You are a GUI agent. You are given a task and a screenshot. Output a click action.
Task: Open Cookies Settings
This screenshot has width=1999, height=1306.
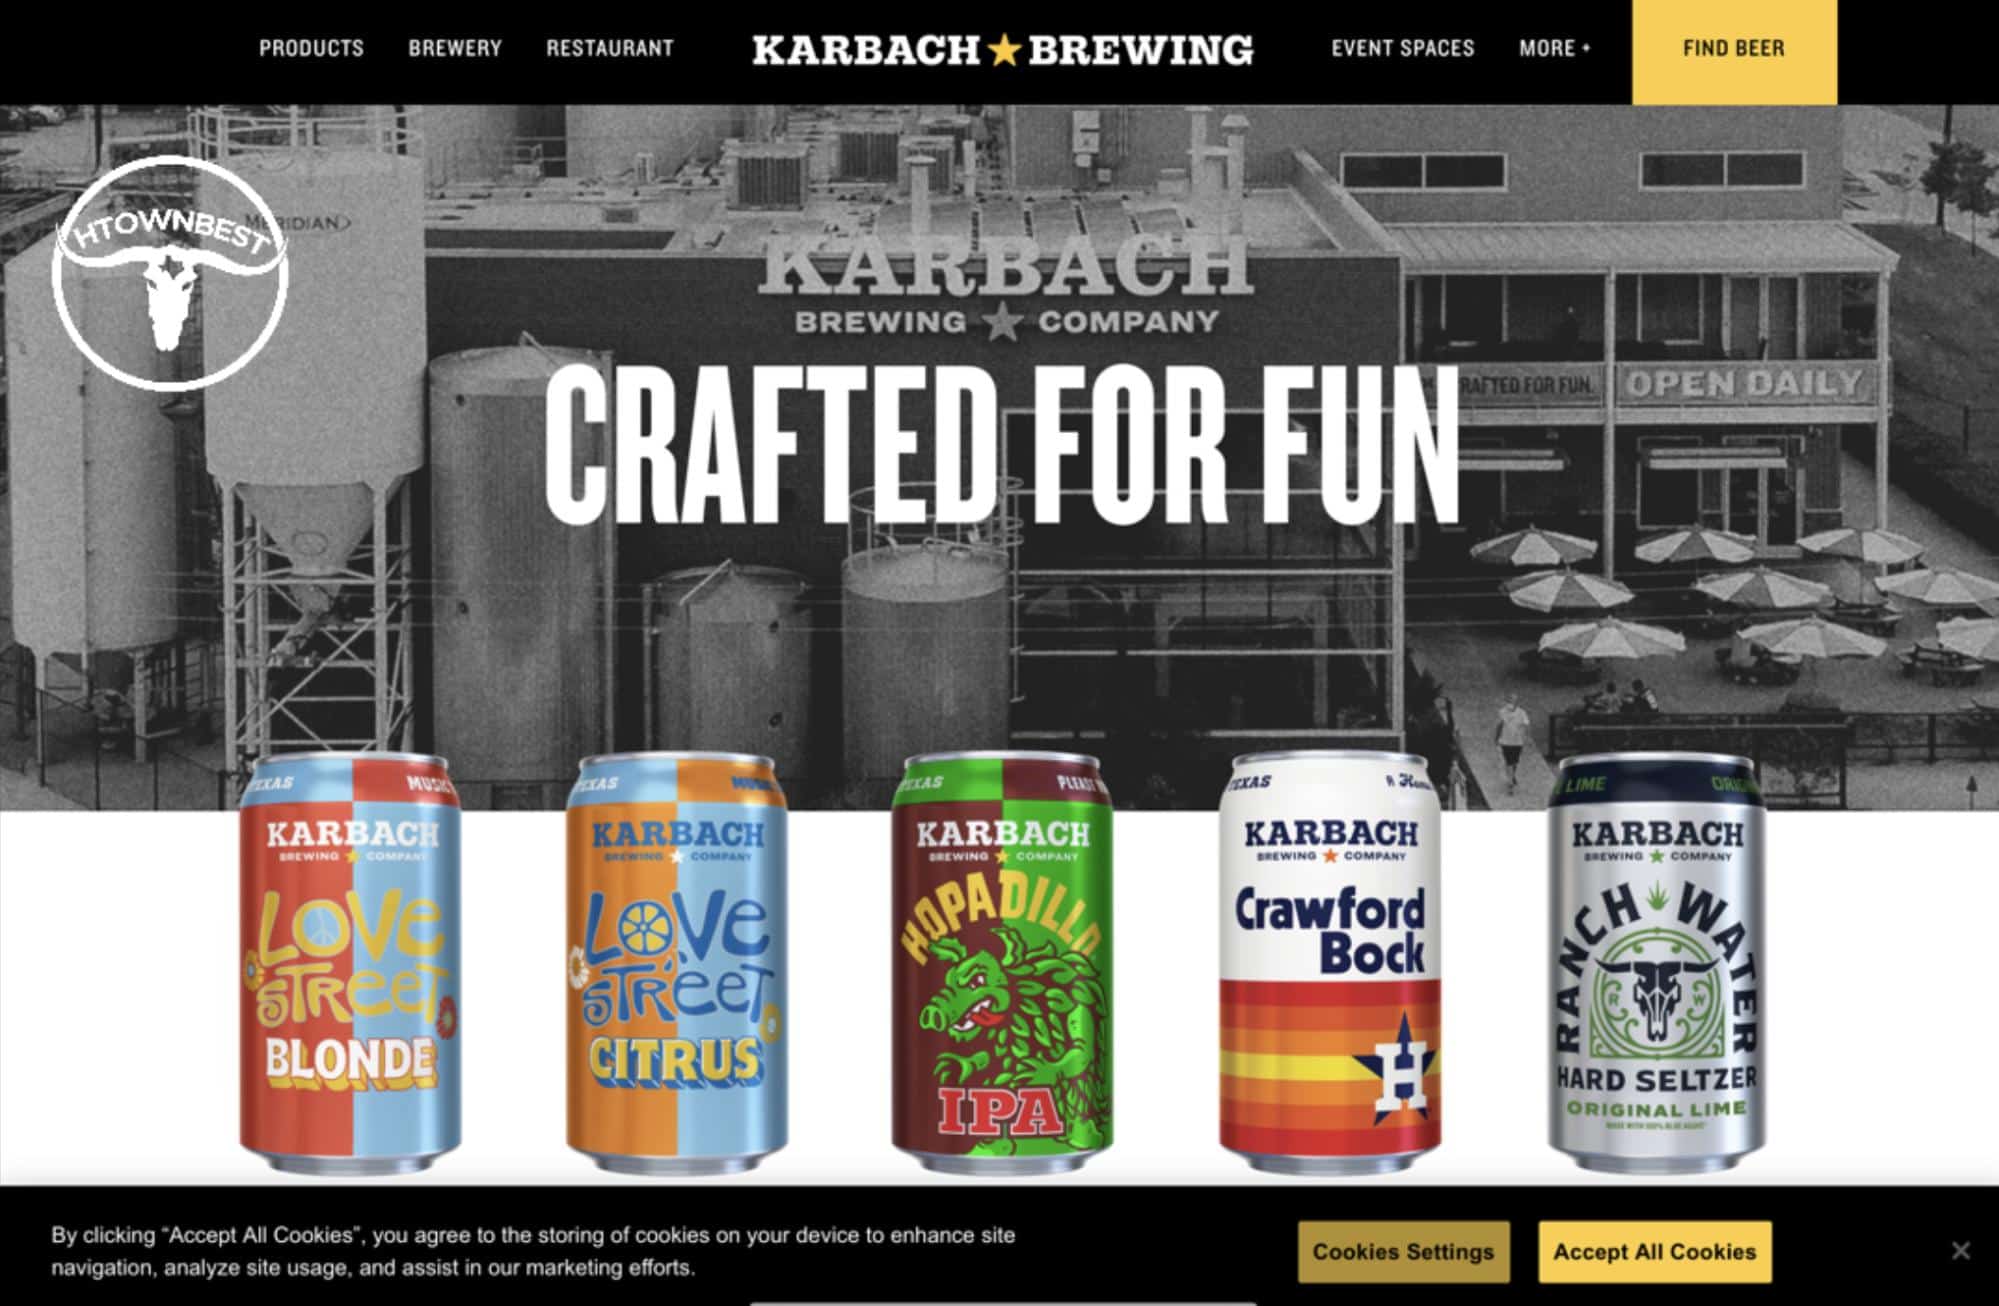click(x=1403, y=1251)
